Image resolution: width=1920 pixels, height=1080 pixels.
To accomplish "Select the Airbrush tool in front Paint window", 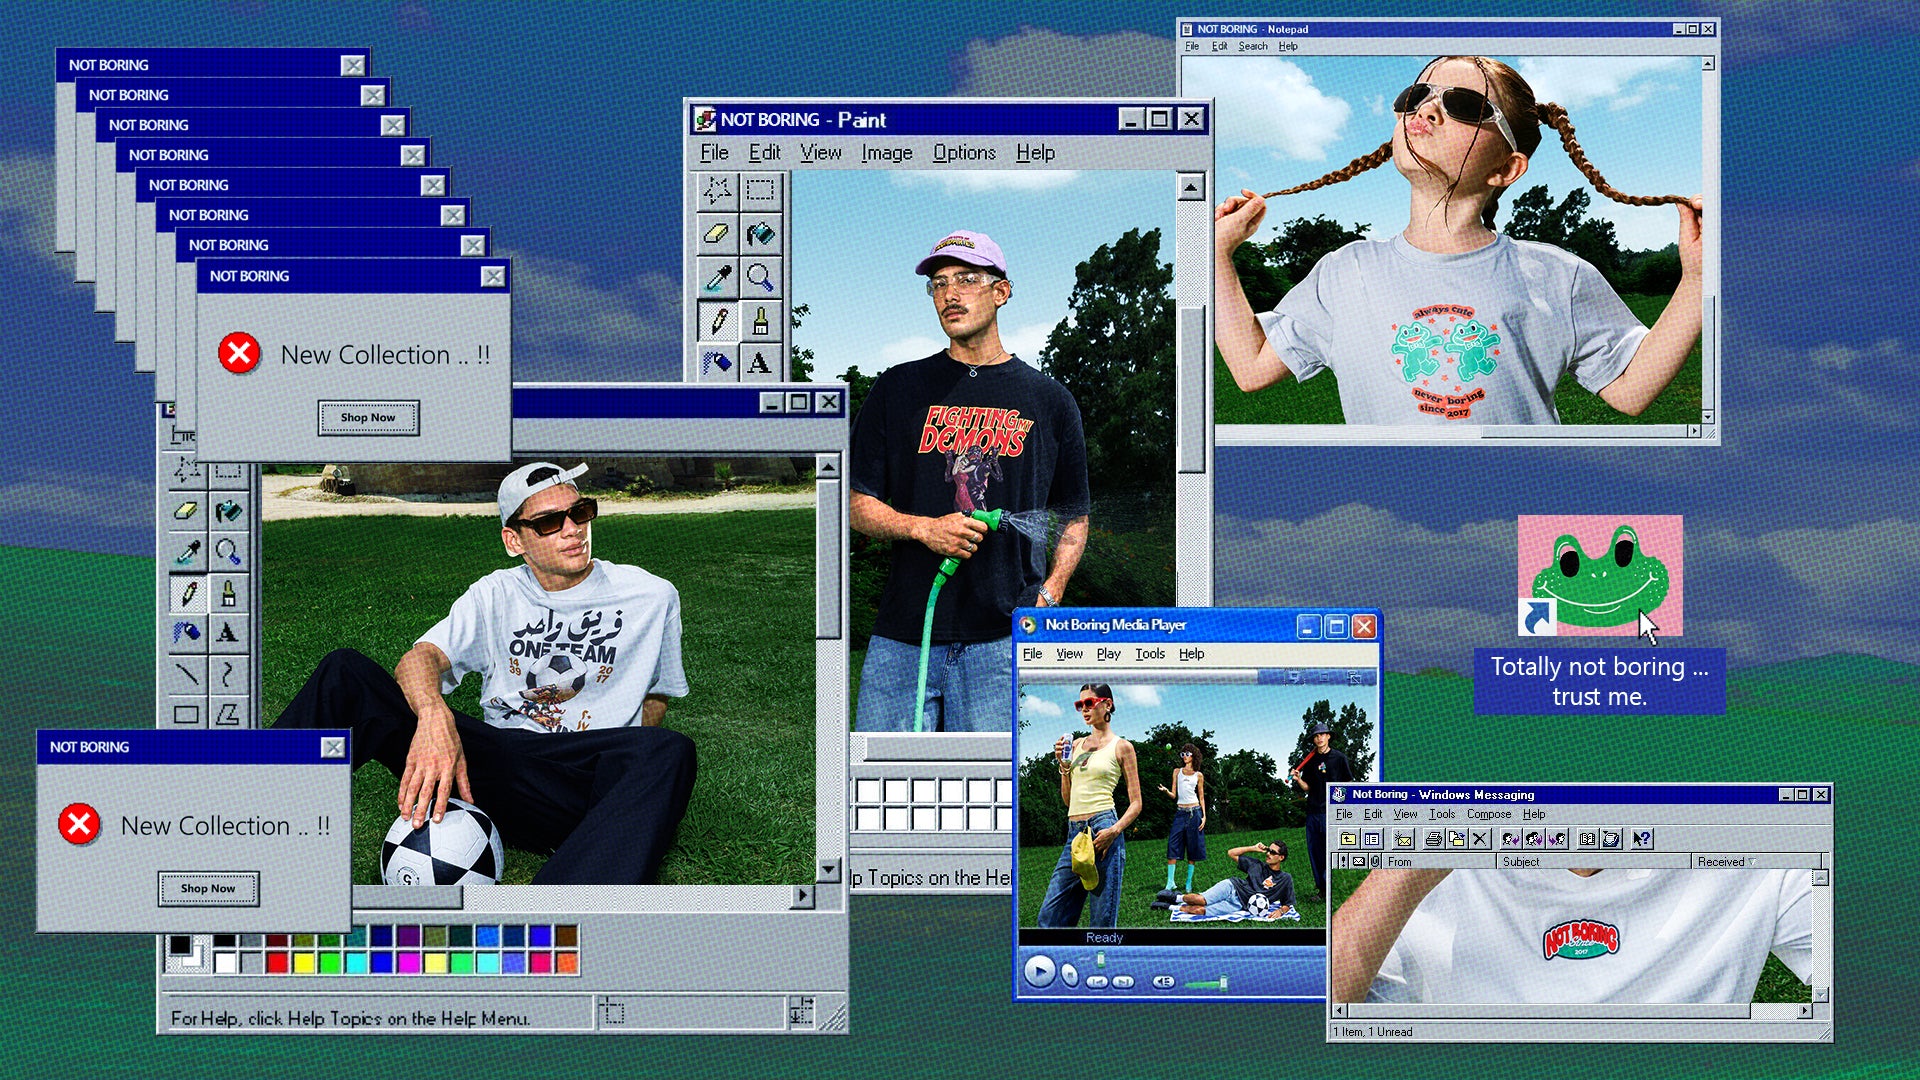I will tap(186, 633).
